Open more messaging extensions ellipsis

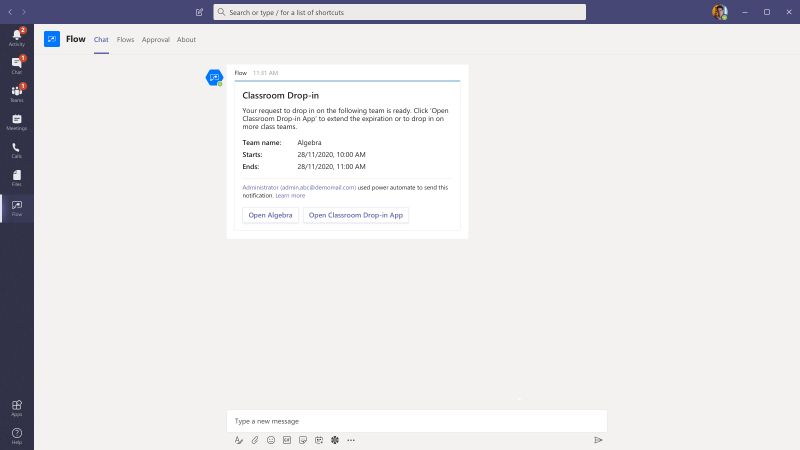pyautogui.click(x=351, y=440)
